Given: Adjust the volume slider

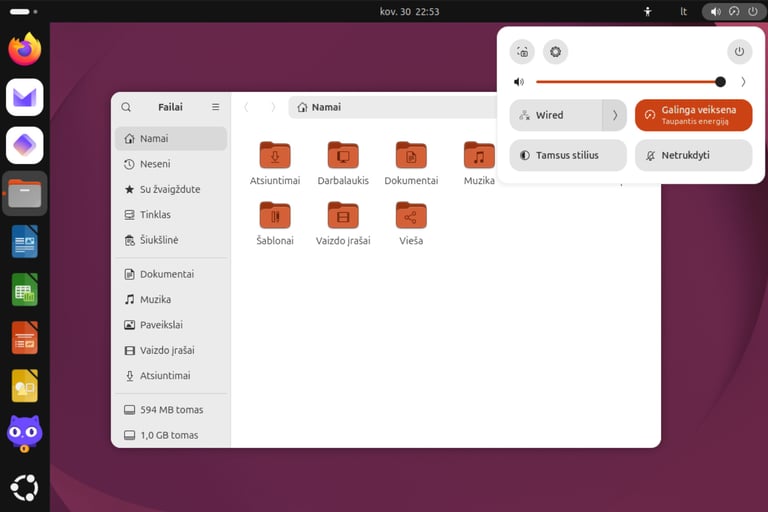Looking at the screenshot, I should 631,82.
